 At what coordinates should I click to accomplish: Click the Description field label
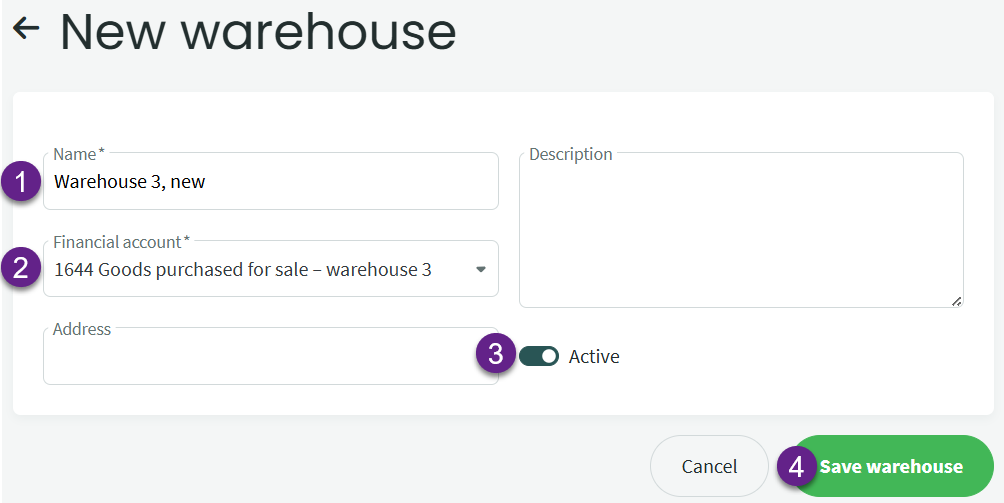(570, 154)
